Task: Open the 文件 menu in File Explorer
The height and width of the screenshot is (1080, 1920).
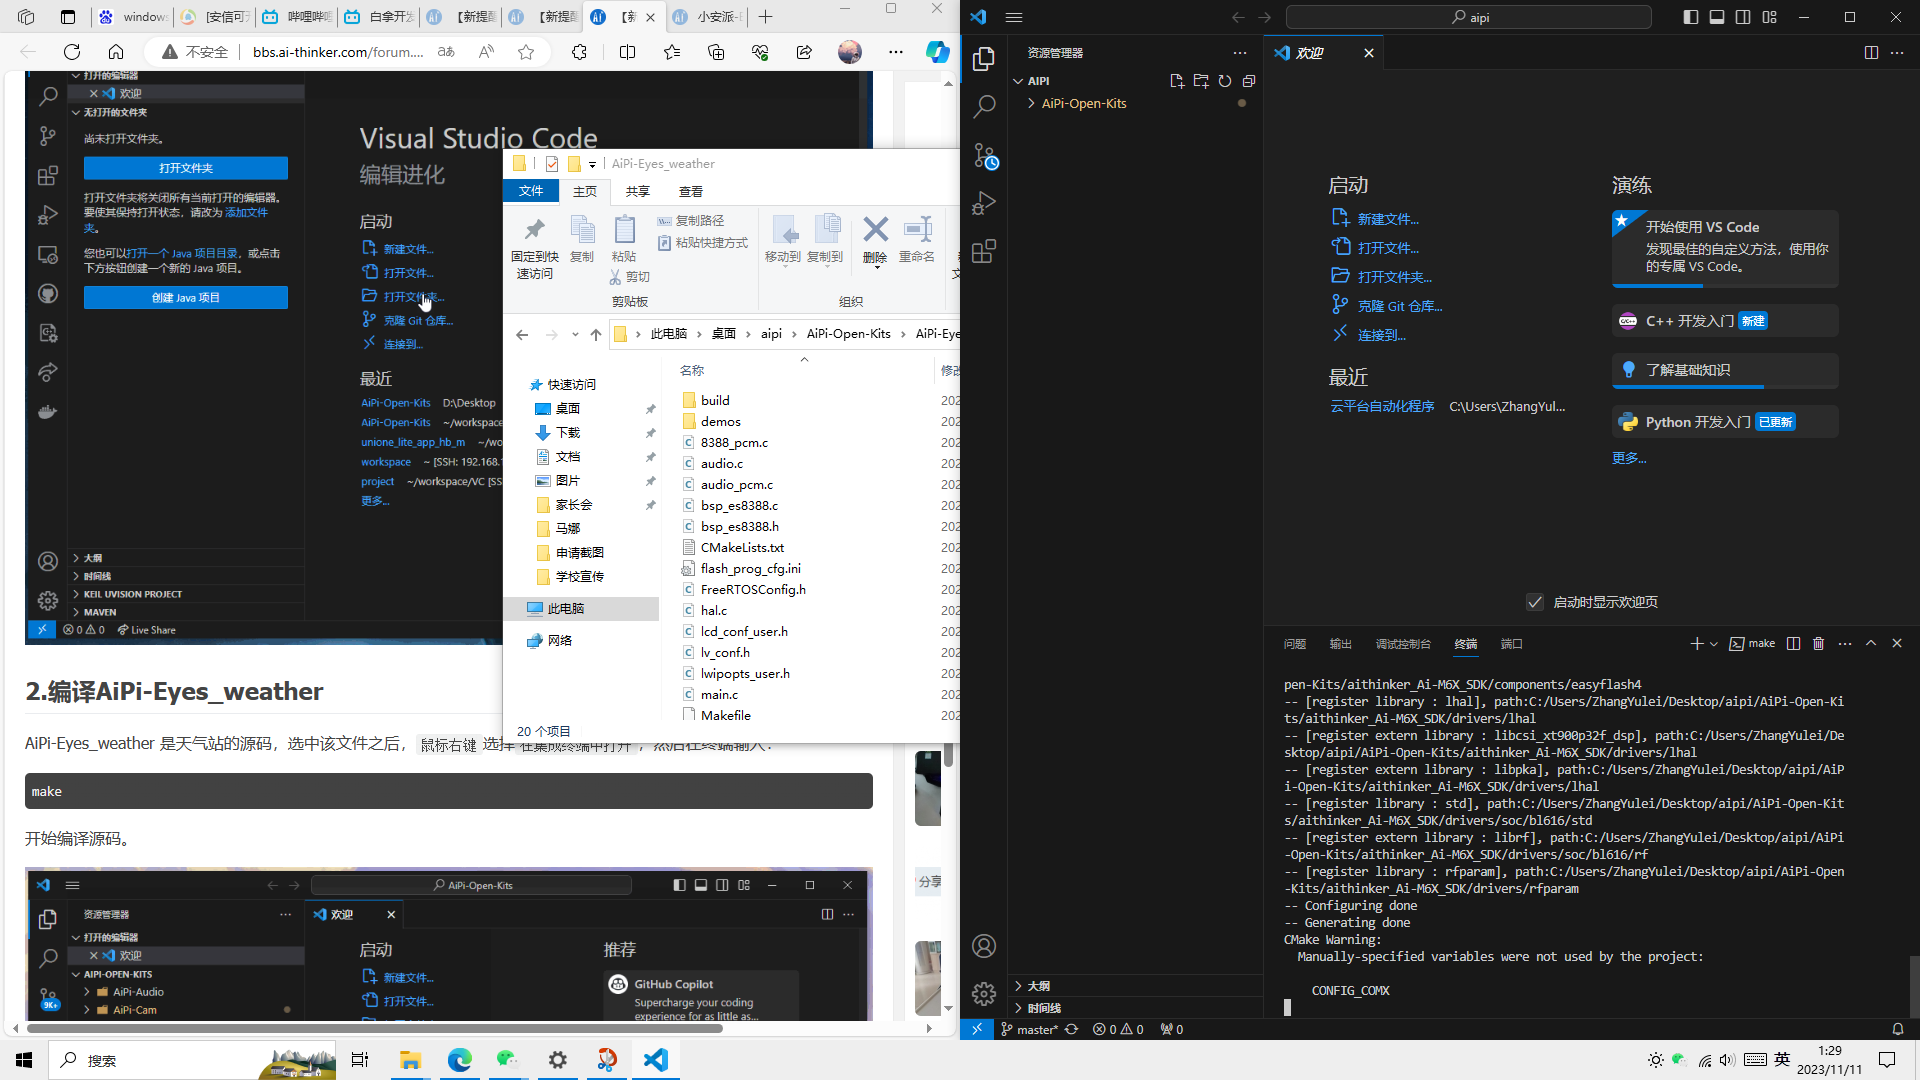Action: coord(531,191)
